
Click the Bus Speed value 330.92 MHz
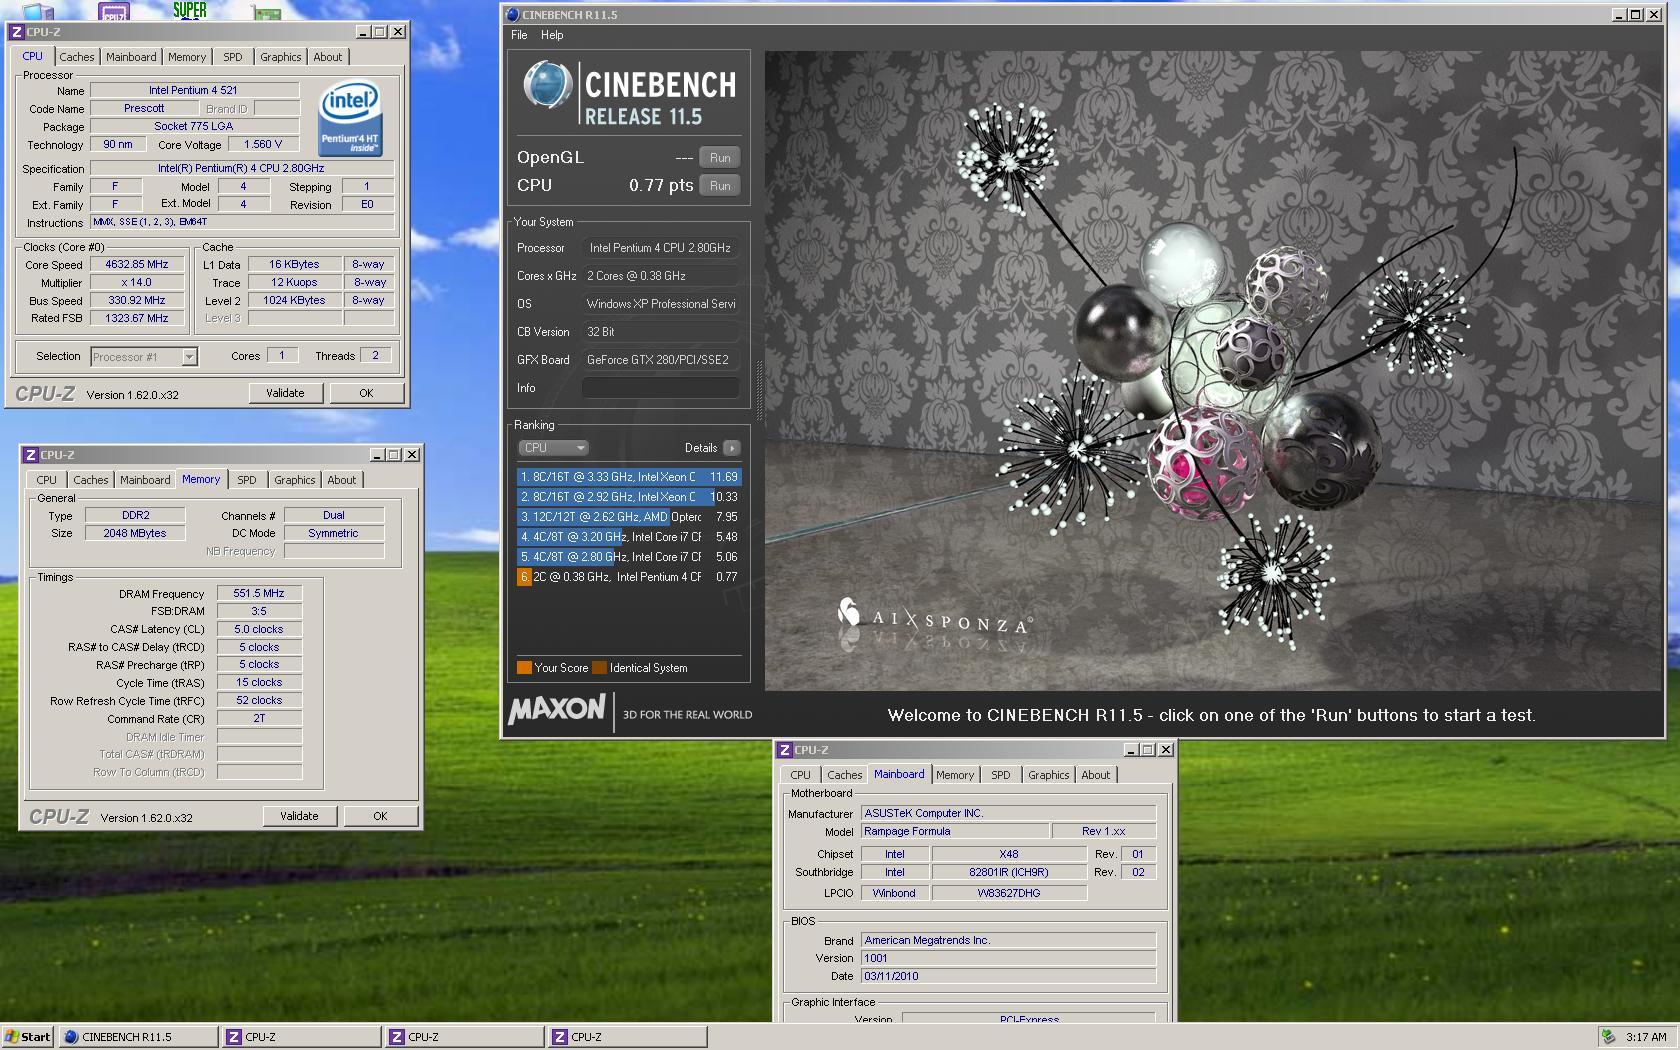[x=137, y=300]
